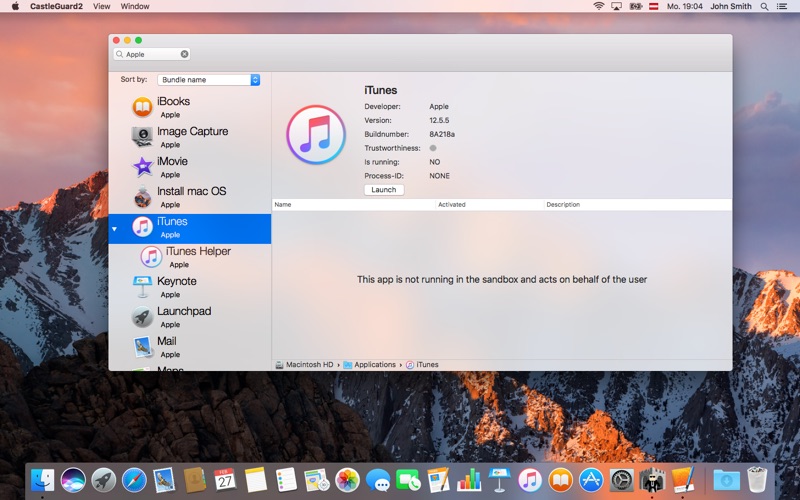800x500 pixels.
Task: Click the build number 8A218a
Action: point(442,134)
